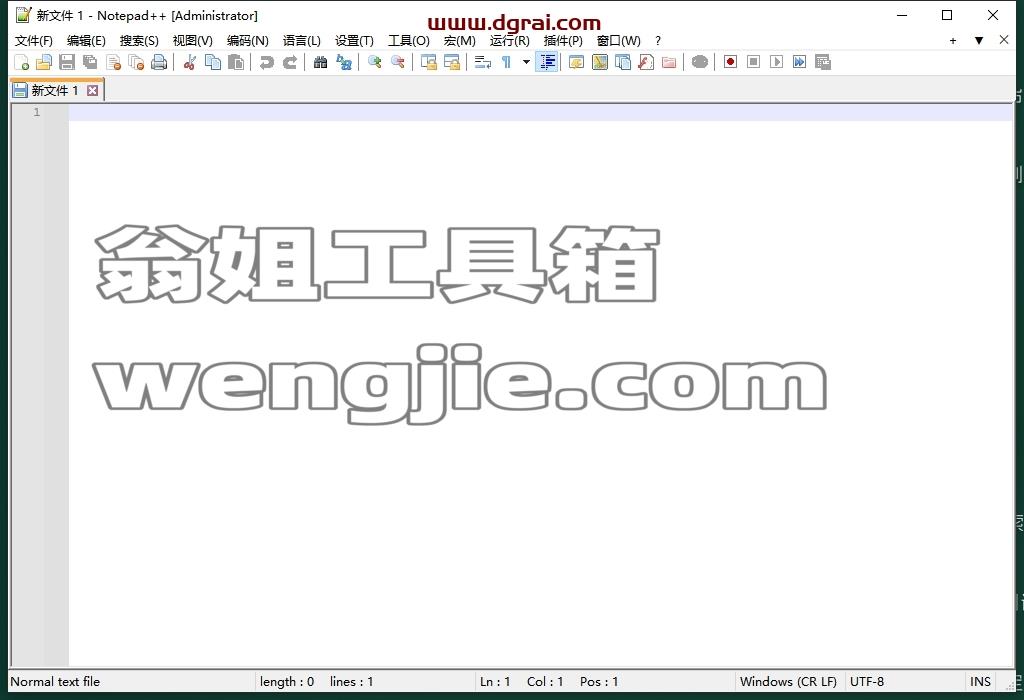1024x700 pixels.
Task: Open the dropdown arrow beside the pilcrow icon
Action: (526, 62)
